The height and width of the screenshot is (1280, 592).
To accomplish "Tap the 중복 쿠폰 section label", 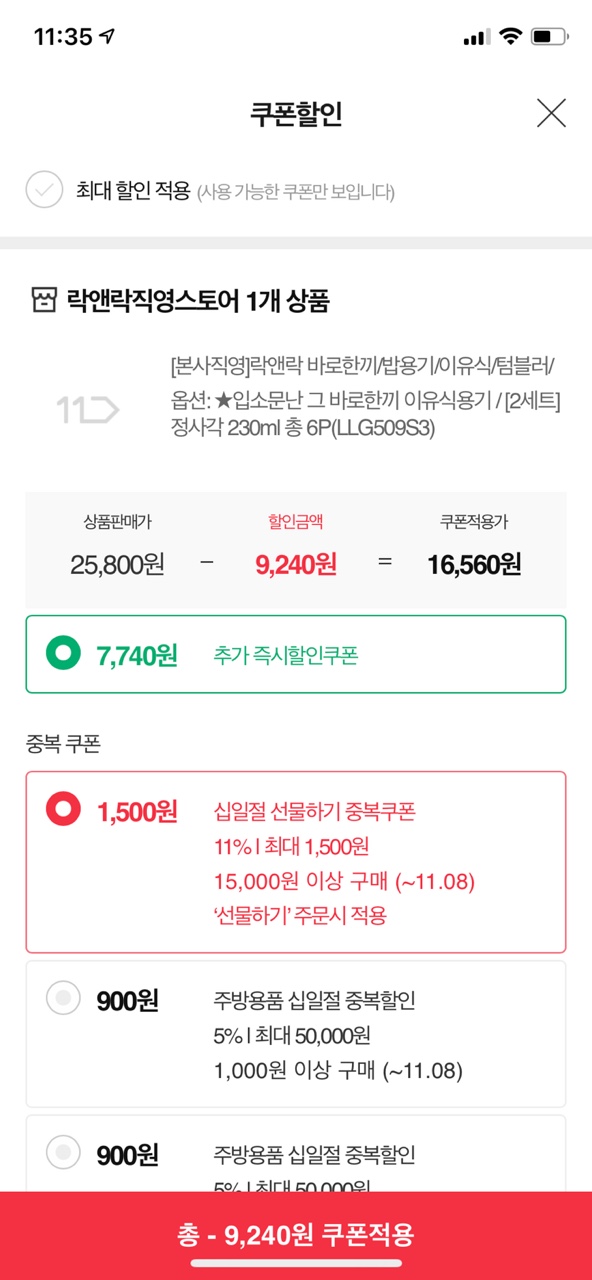I will pyautogui.click(x=63, y=744).
